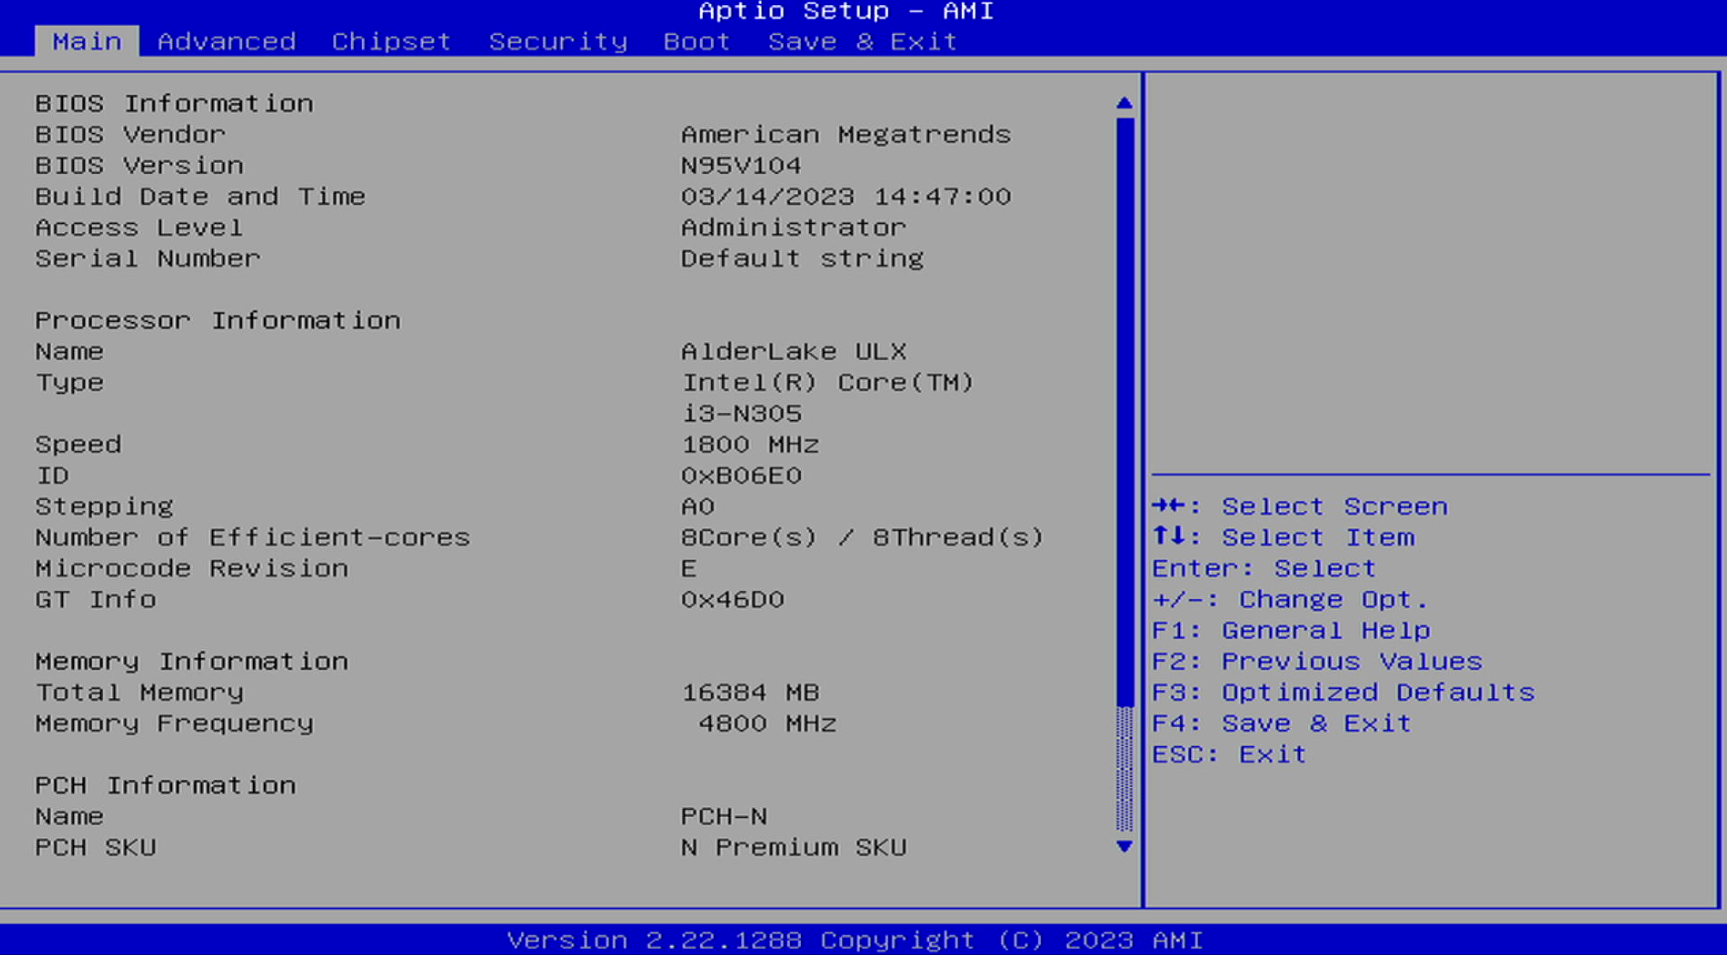The image size is (1727, 955).
Task: Click the Memory Information heading
Action: point(192,661)
